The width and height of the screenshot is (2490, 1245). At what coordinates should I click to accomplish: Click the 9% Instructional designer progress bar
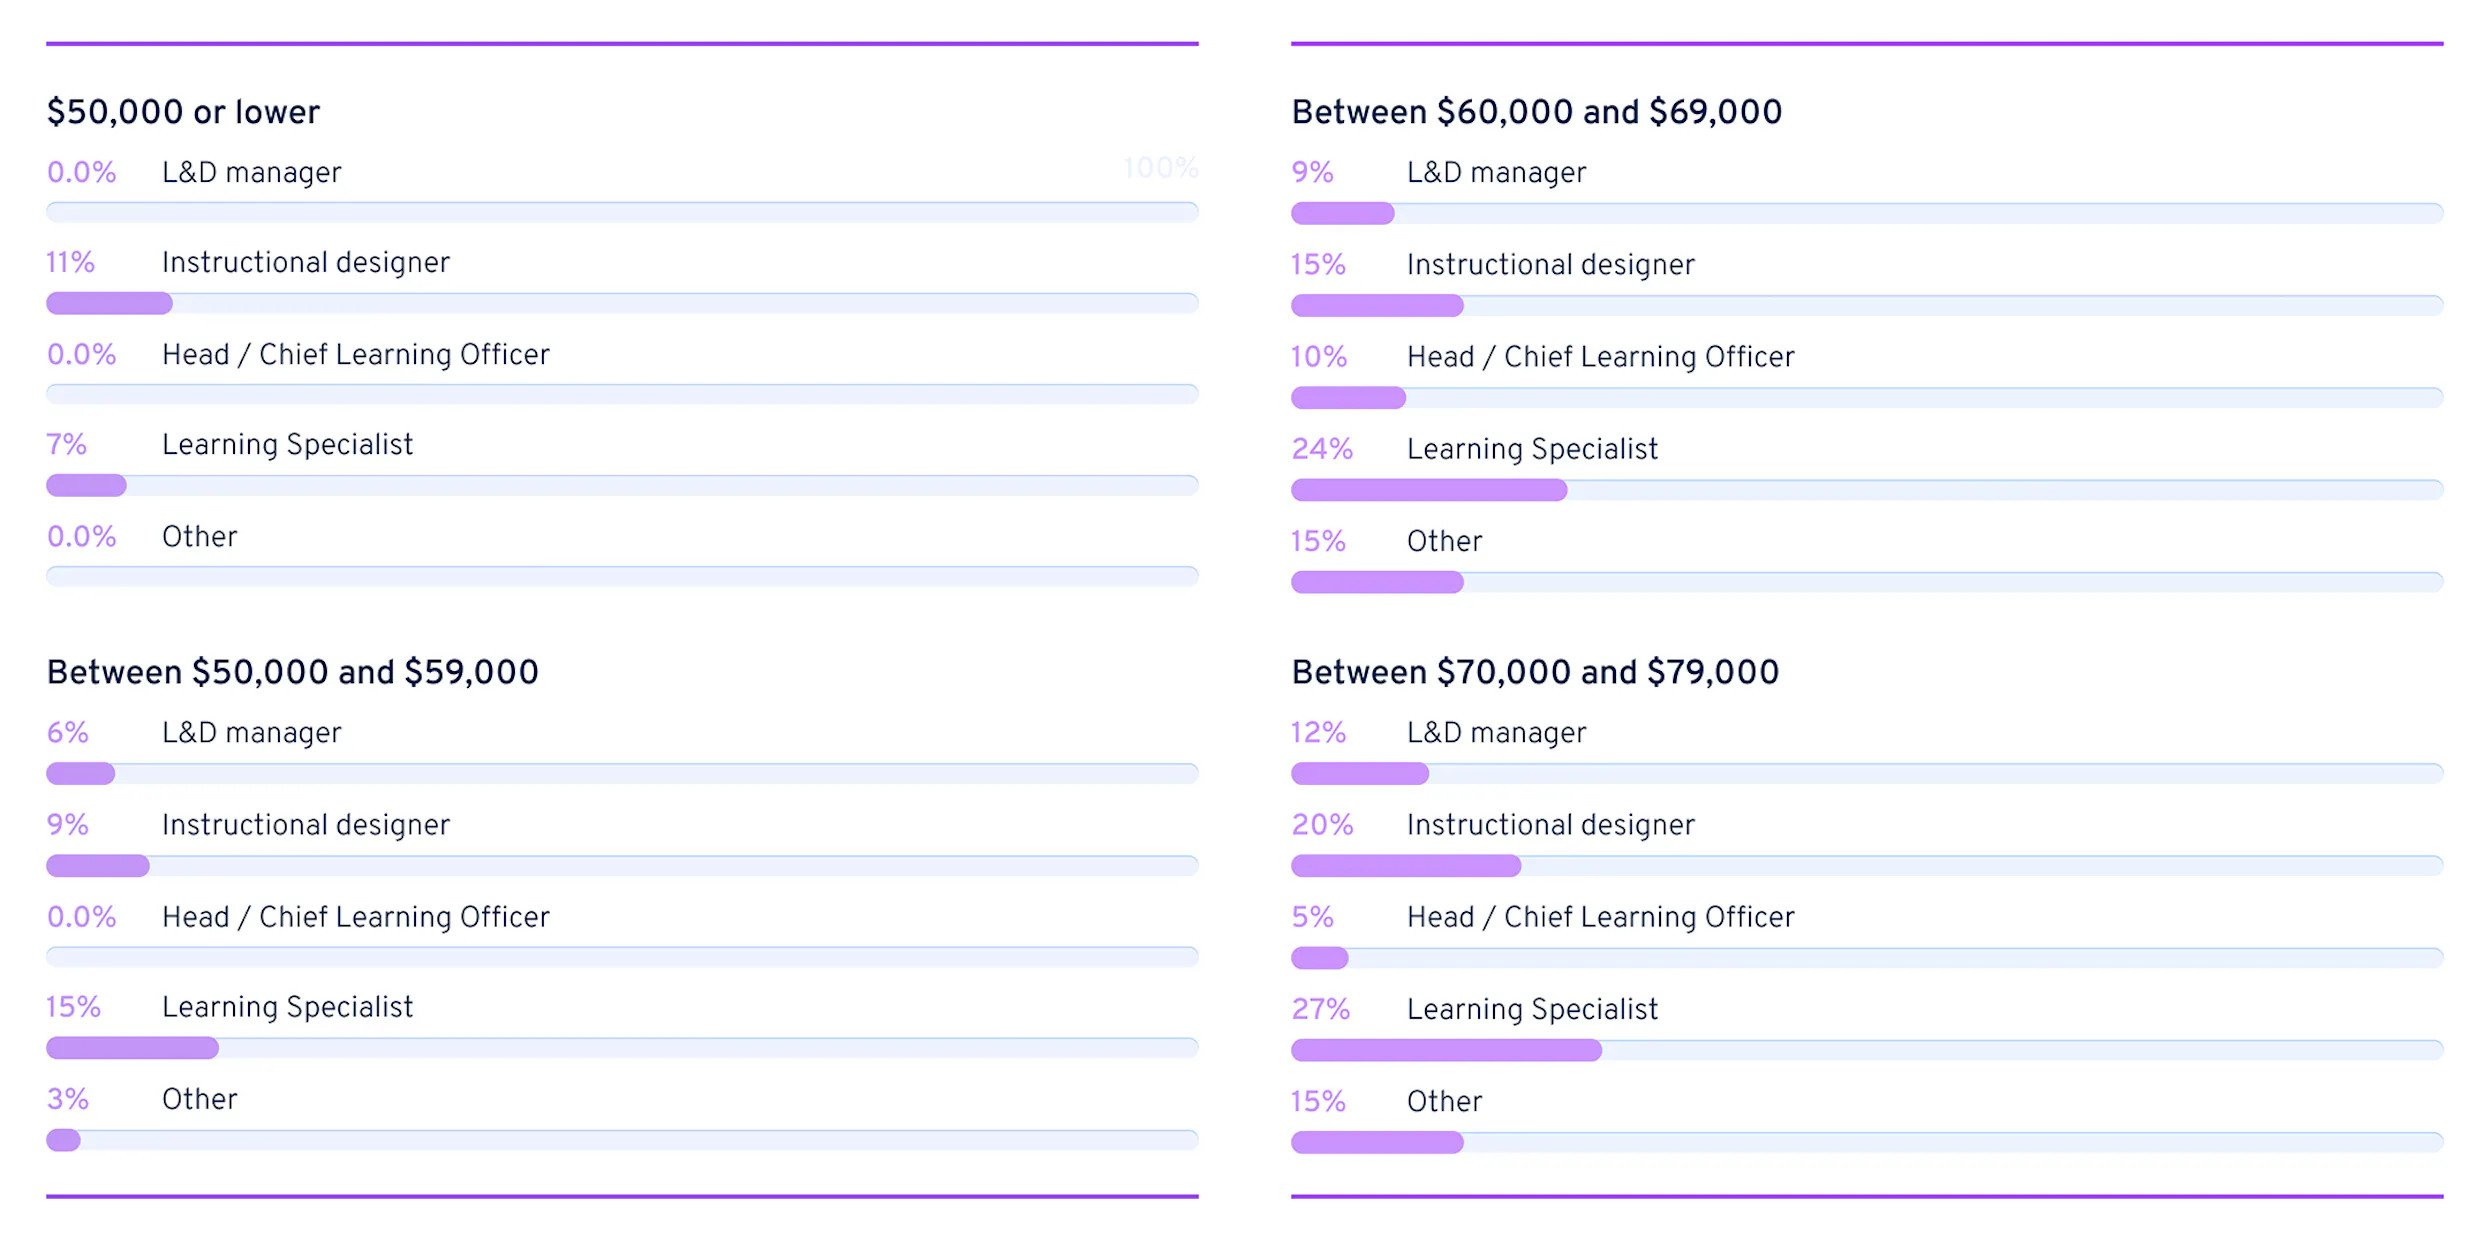coord(622,866)
